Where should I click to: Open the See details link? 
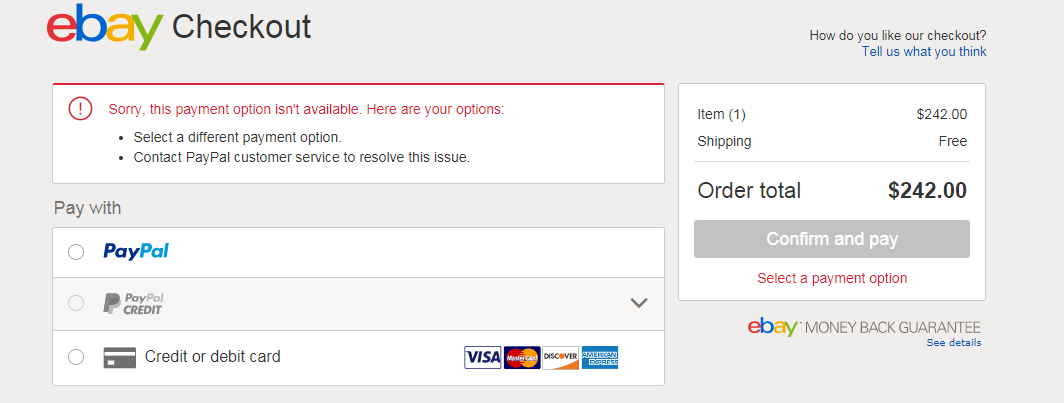tap(954, 343)
